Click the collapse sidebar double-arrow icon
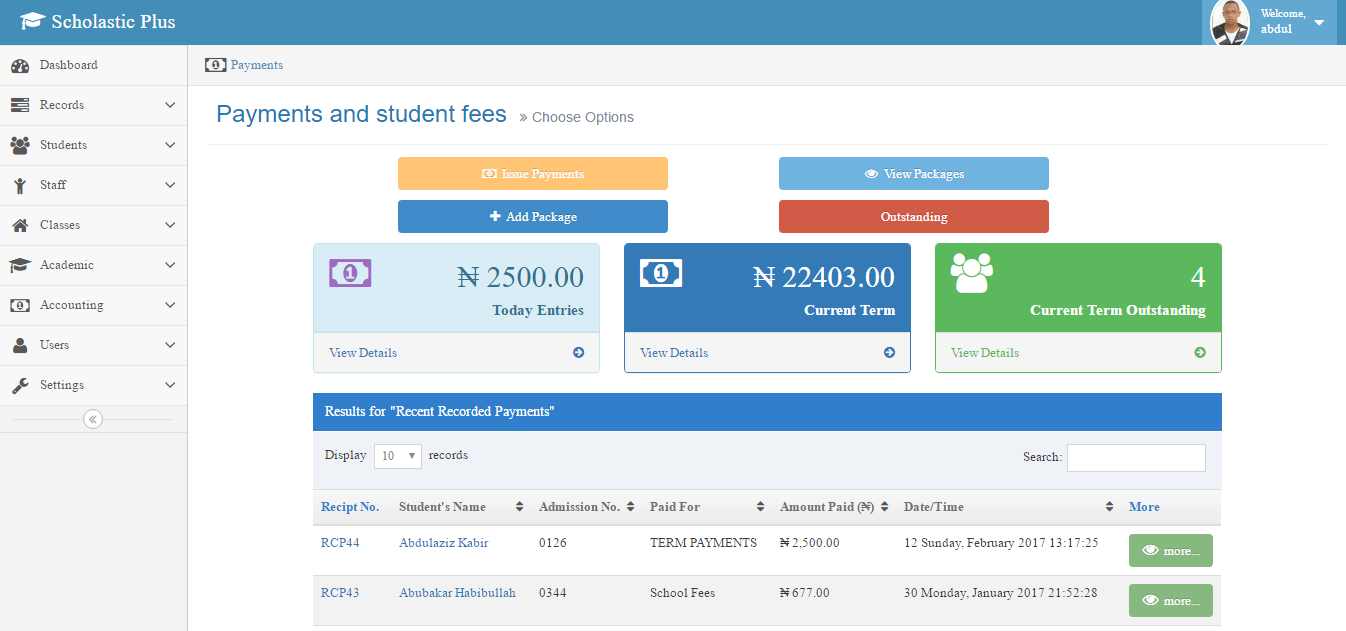The width and height of the screenshot is (1346, 631). click(x=93, y=419)
